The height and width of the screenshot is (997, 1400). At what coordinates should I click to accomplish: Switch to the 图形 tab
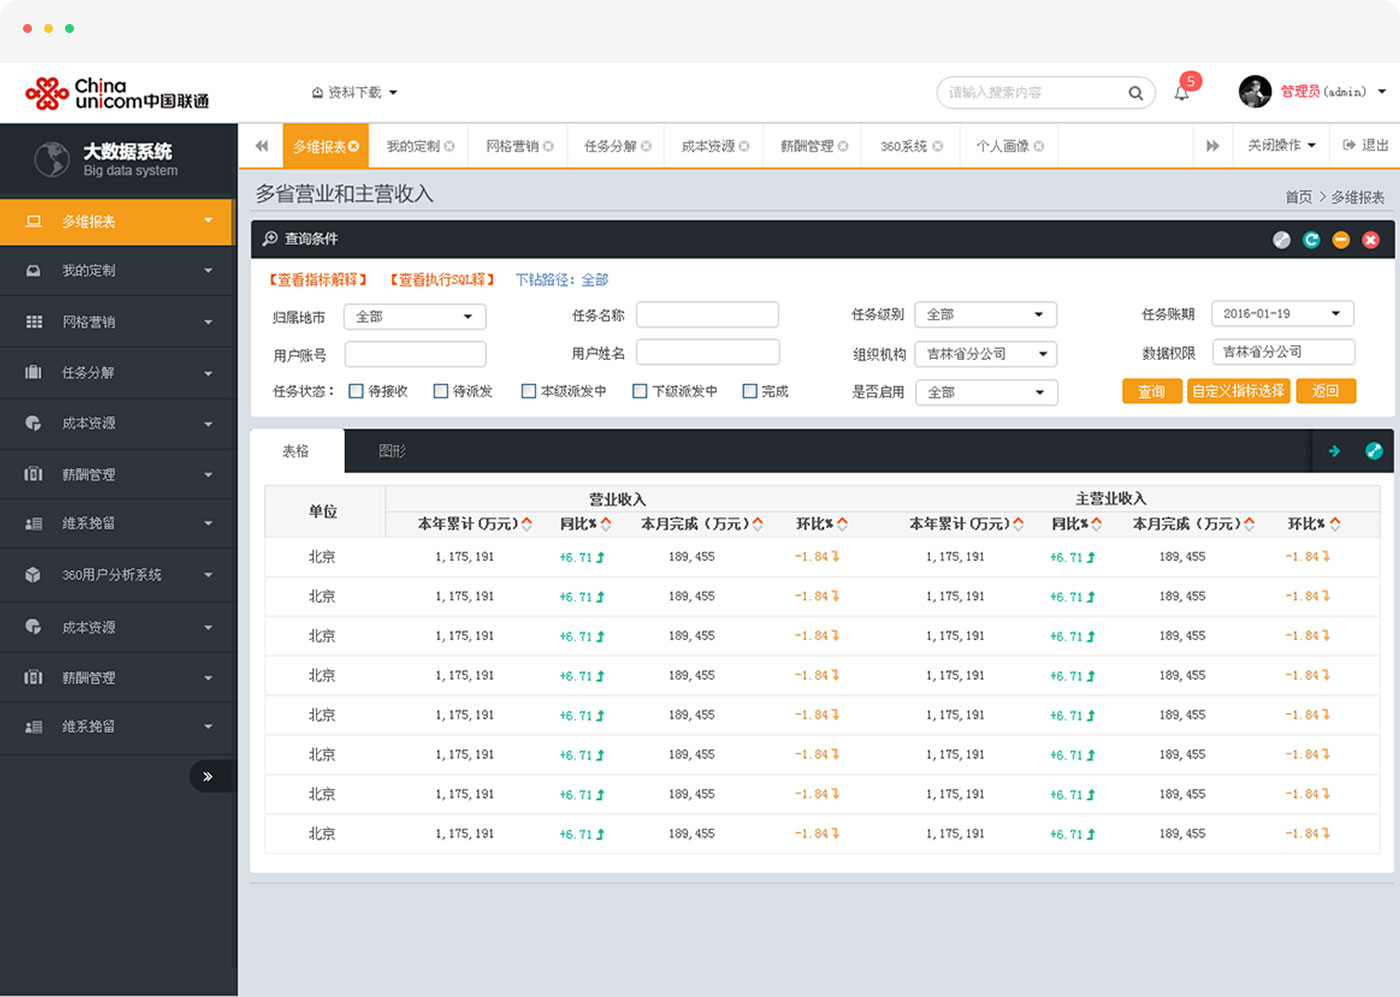point(391,451)
